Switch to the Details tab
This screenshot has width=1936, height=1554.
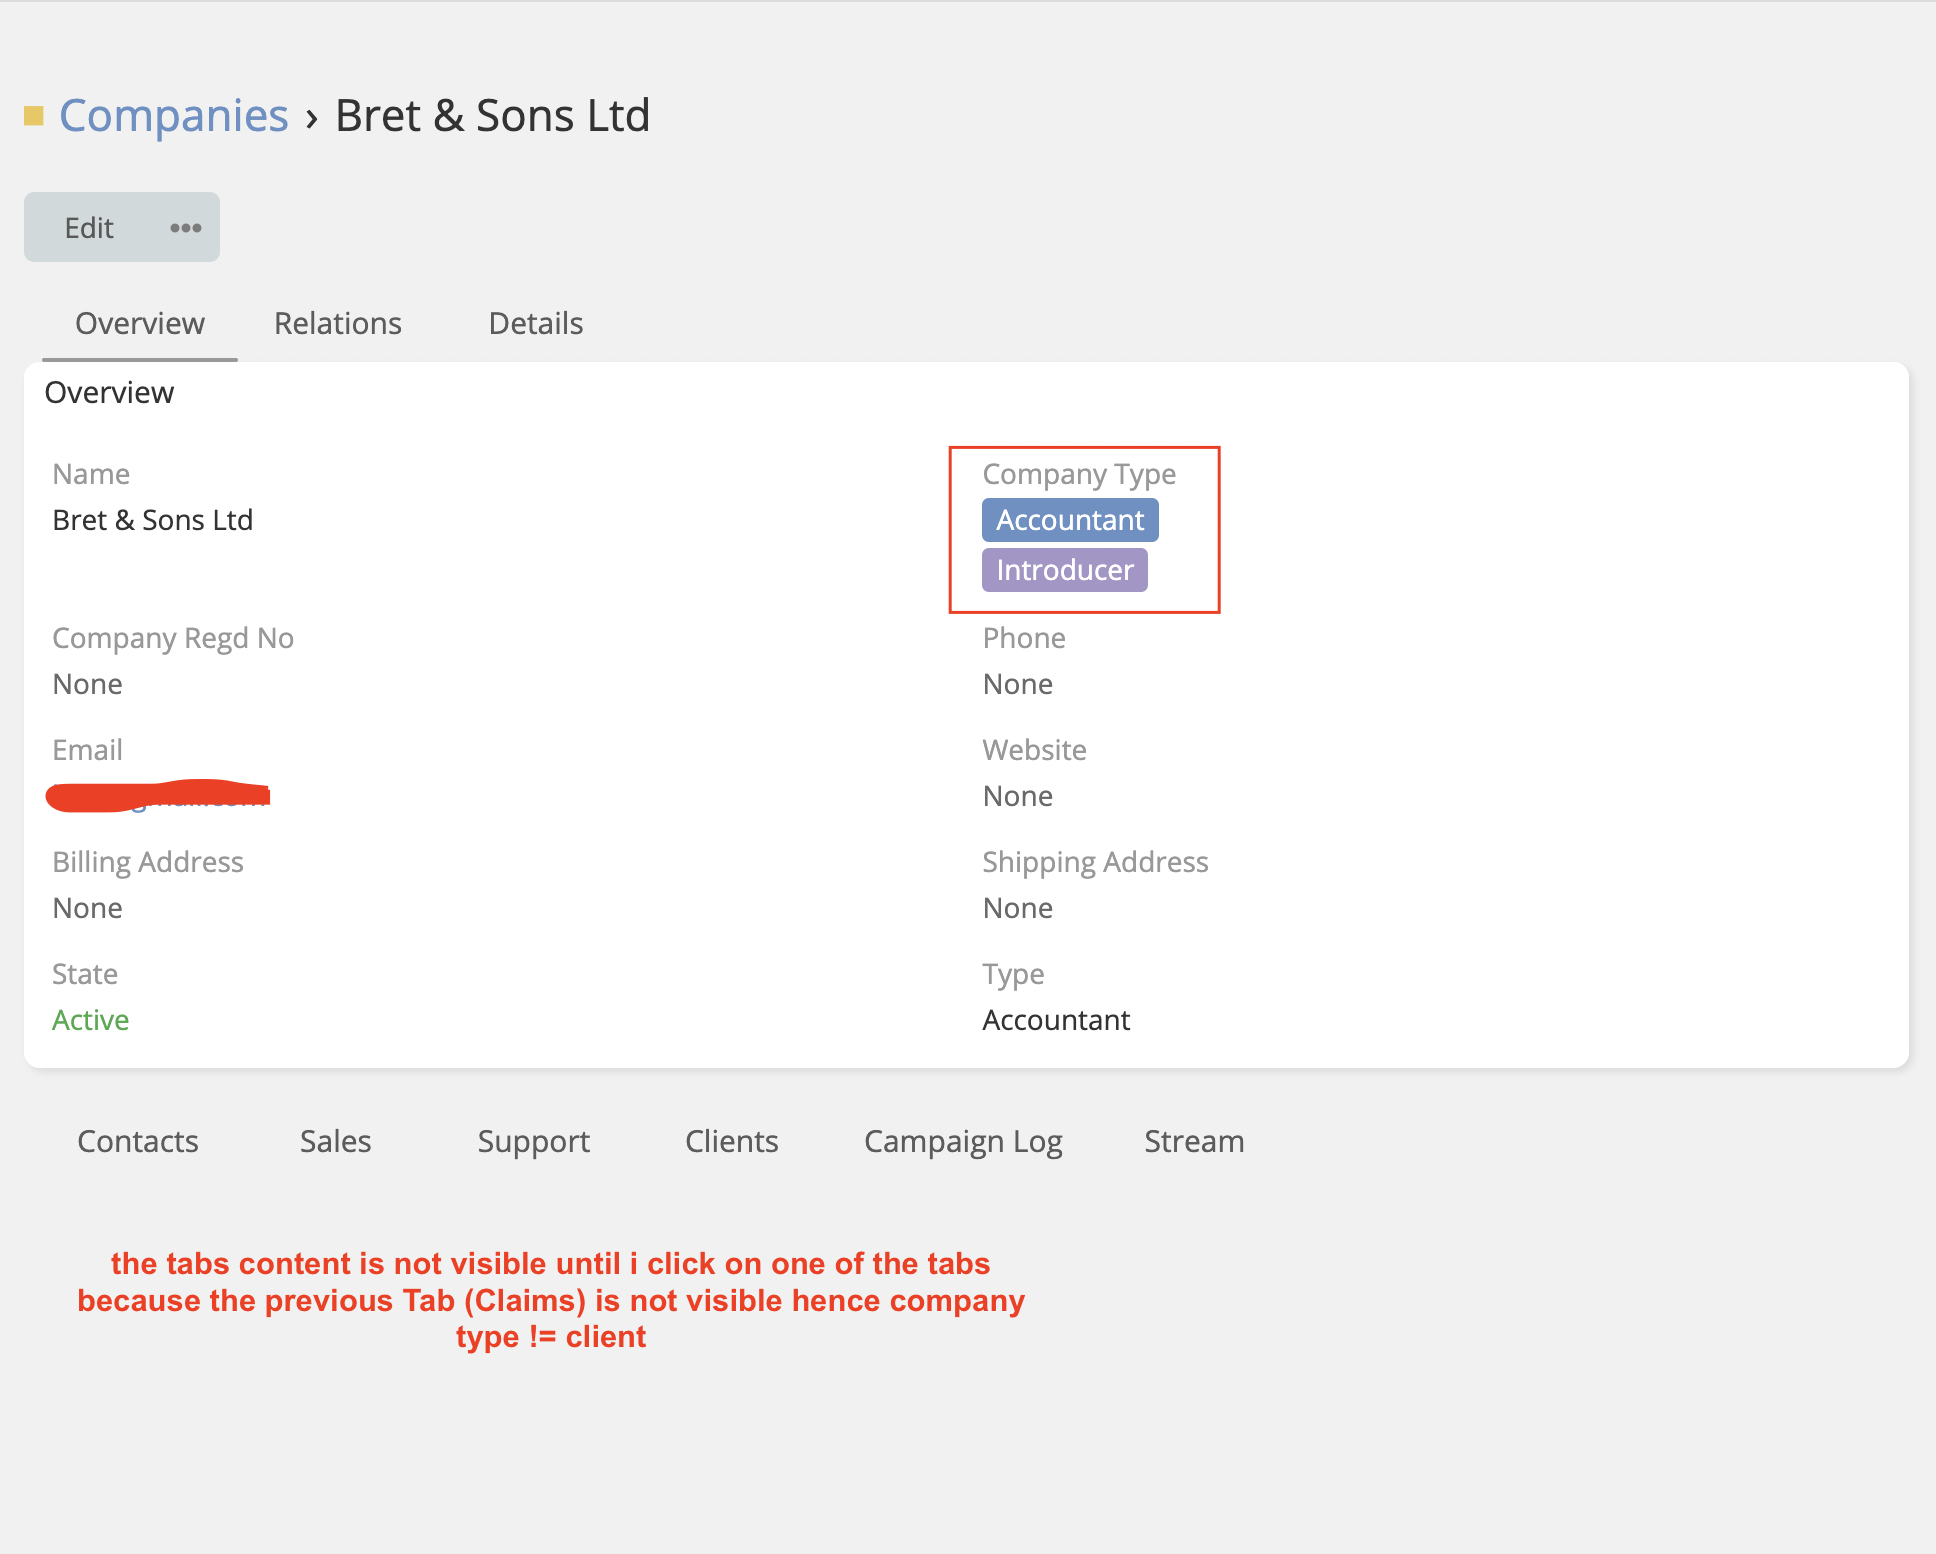[535, 323]
